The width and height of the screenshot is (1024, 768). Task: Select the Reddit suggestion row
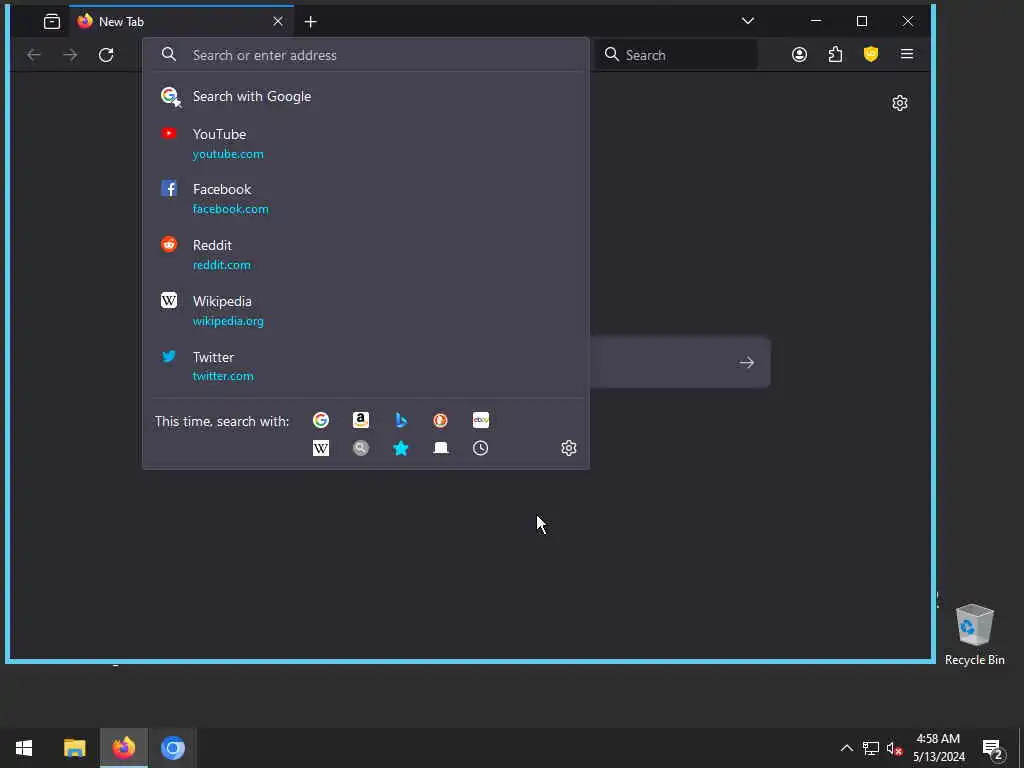tap(366, 255)
